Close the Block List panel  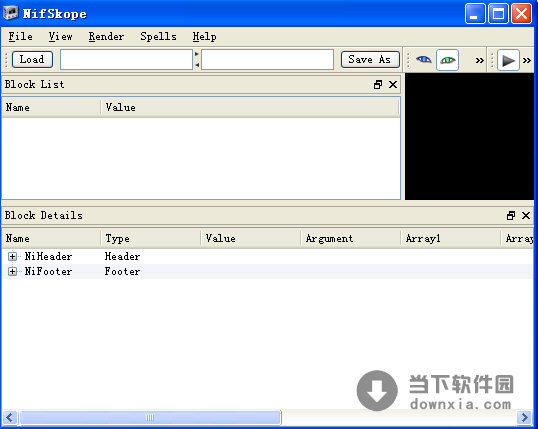pyautogui.click(x=393, y=84)
